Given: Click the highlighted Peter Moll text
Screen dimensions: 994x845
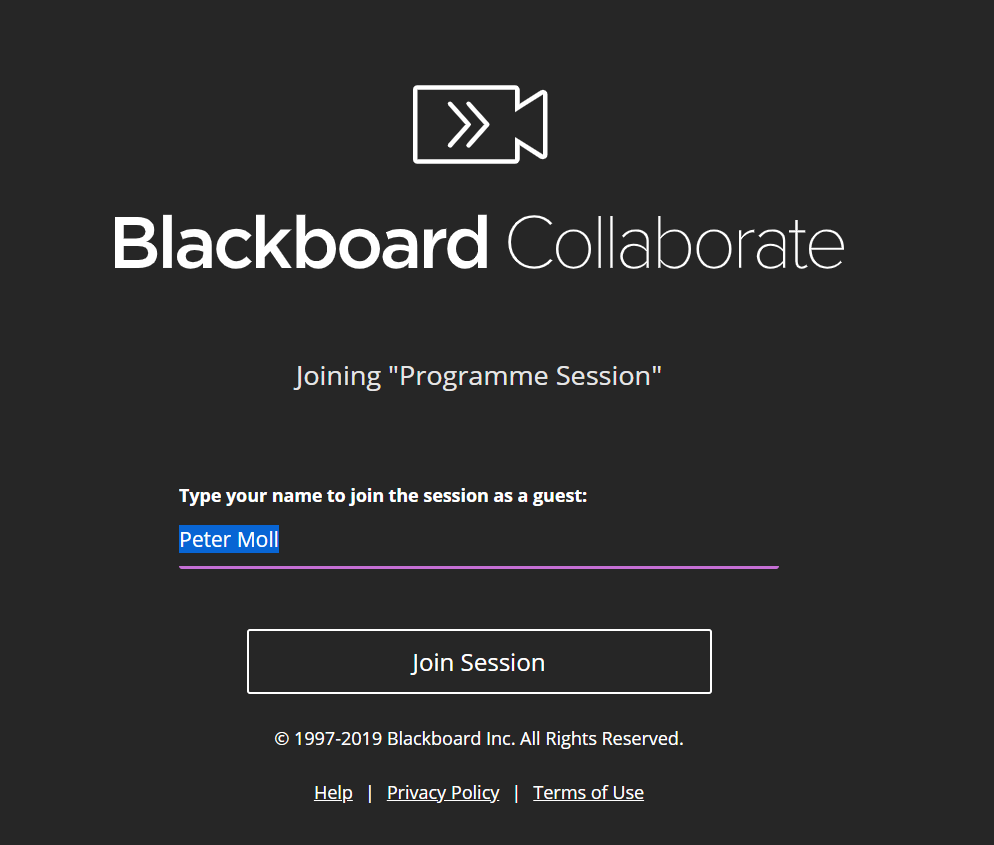Looking at the screenshot, I should tap(229, 539).
